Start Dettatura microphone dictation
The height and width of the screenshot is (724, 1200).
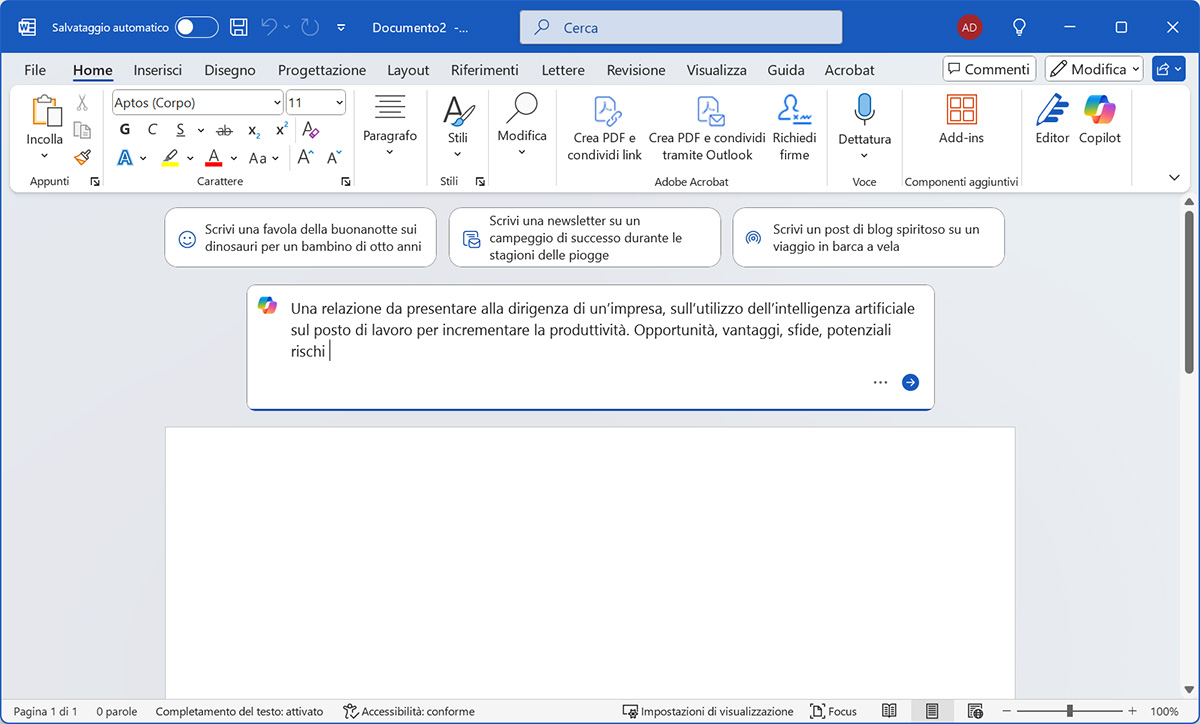tap(864, 110)
